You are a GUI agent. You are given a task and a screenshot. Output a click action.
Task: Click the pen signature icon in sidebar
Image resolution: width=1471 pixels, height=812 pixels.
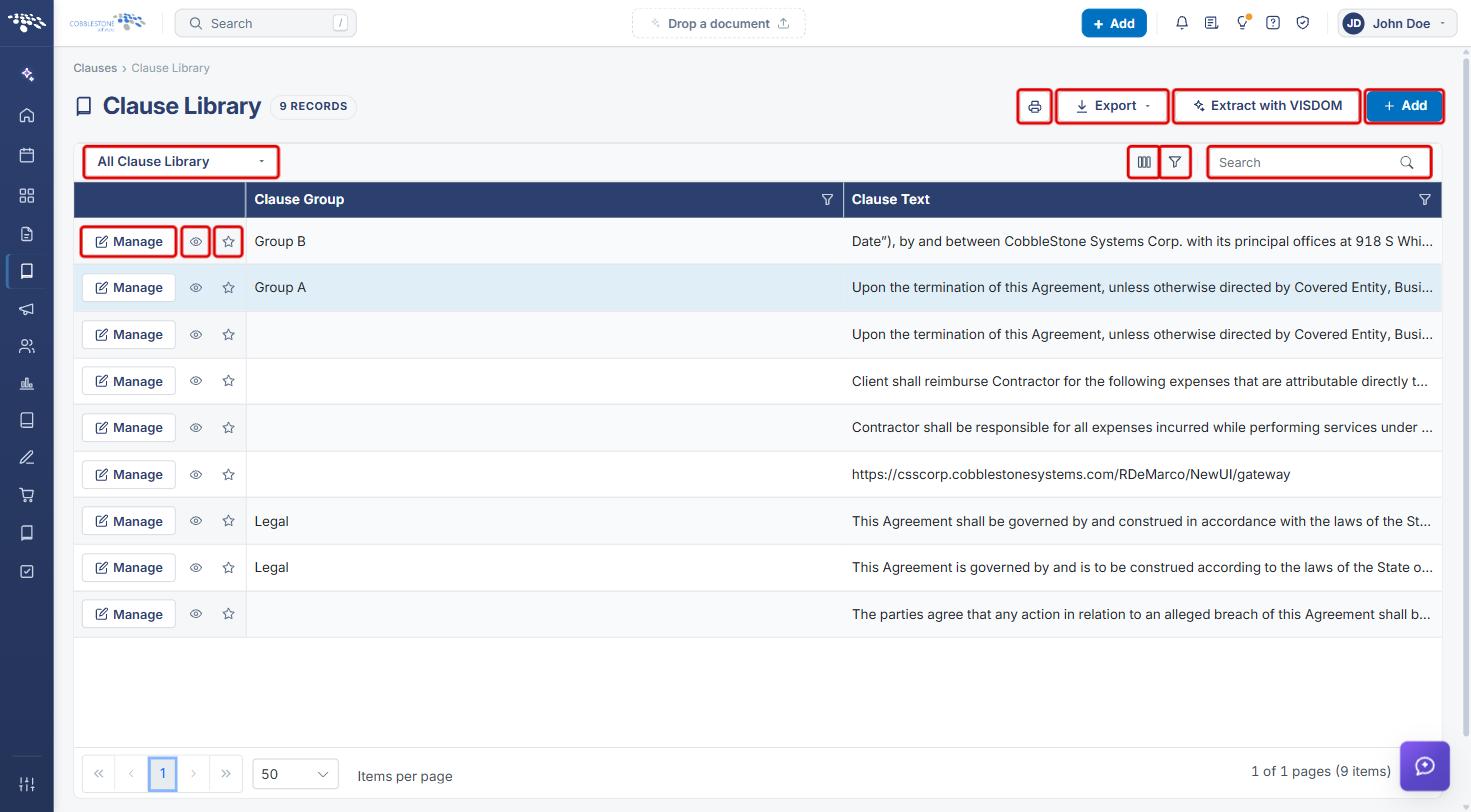(x=27, y=458)
